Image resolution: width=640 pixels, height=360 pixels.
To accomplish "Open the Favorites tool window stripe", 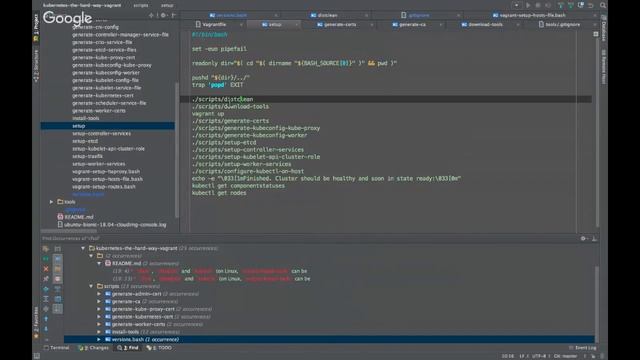I will click(x=36, y=323).
